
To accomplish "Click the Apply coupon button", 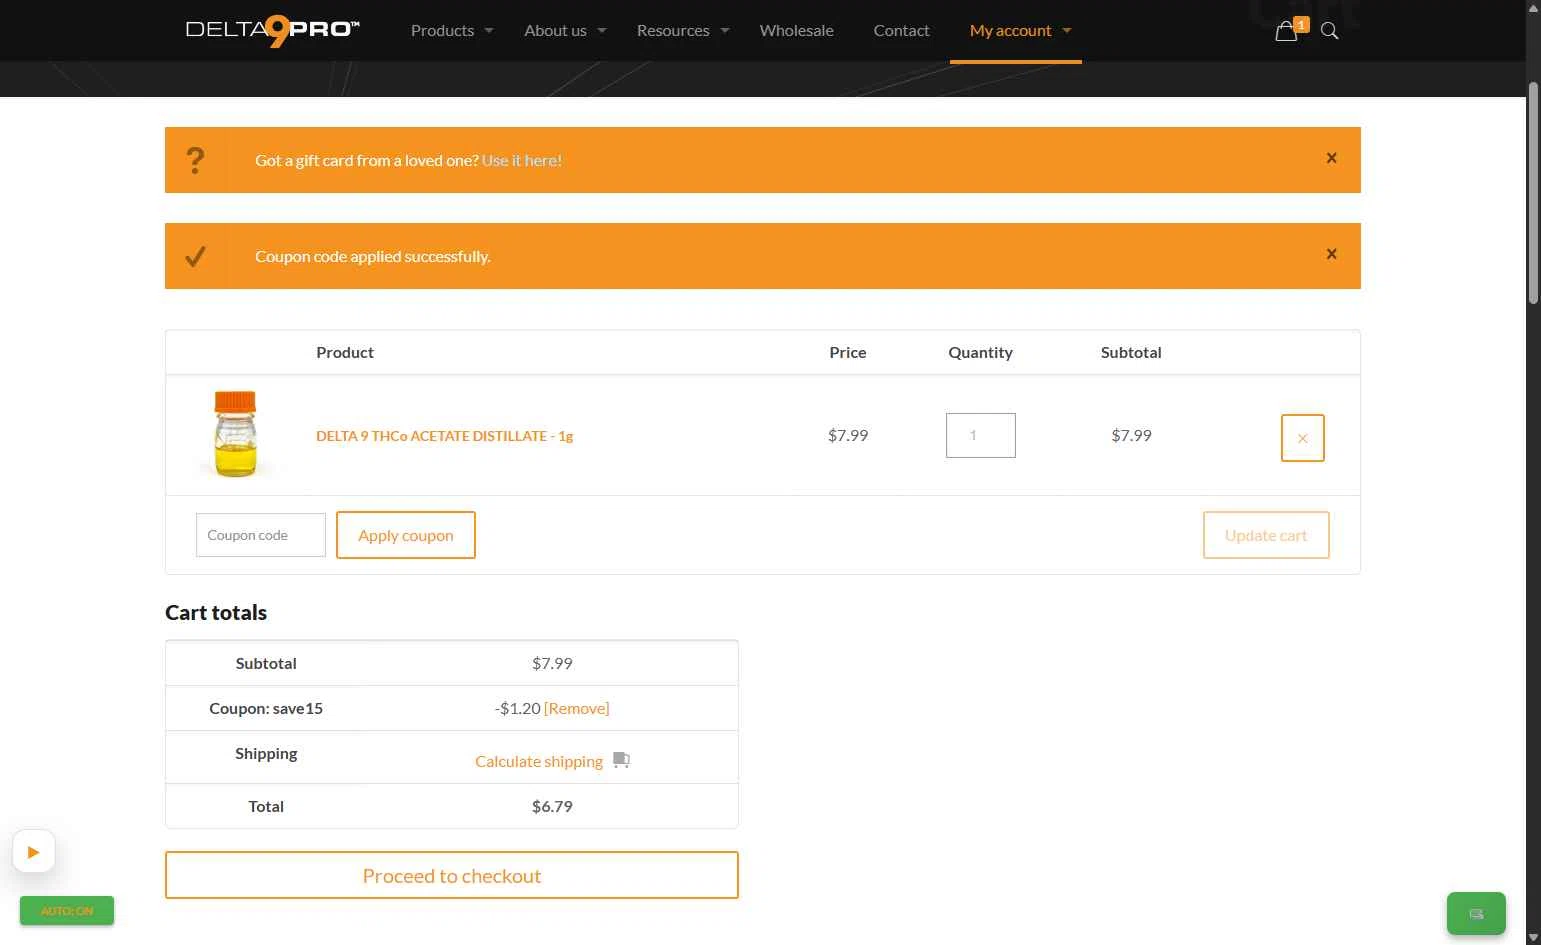I will coord(406,535).
